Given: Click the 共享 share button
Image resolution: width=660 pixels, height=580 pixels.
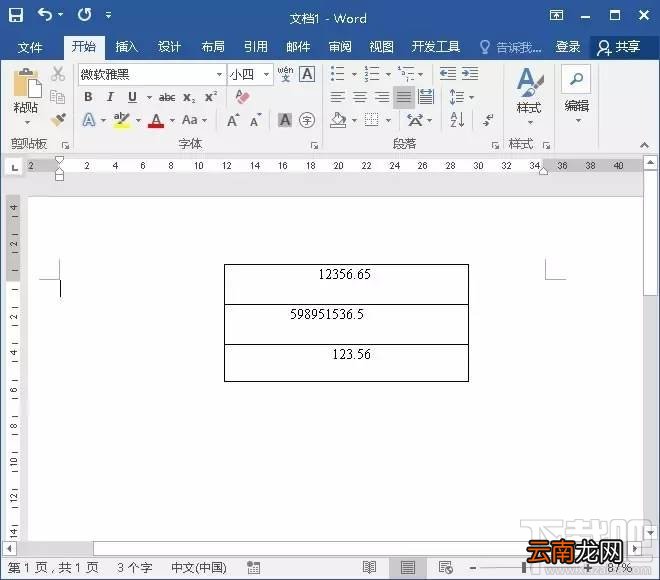Looking at the screenshot, I should pyautogui.click(x=619, y=47).
